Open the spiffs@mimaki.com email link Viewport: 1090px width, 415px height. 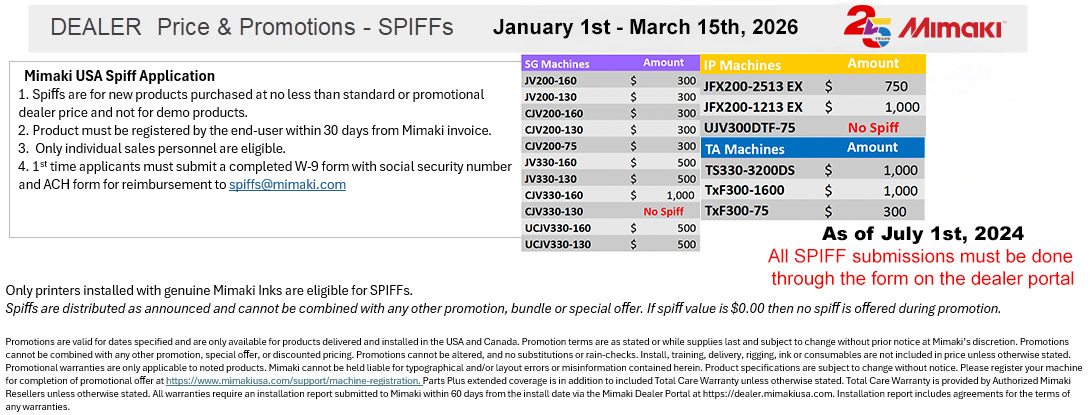pos(287,184)
